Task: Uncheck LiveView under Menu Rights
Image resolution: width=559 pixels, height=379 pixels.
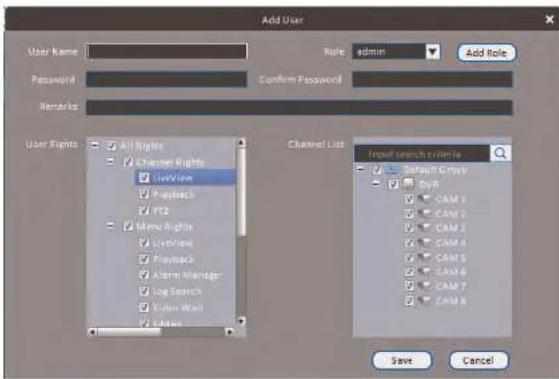Action: pyautogui.click(x=144, y=243)
